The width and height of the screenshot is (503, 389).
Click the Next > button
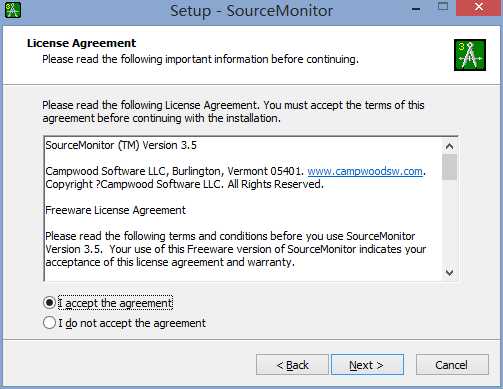367,365
